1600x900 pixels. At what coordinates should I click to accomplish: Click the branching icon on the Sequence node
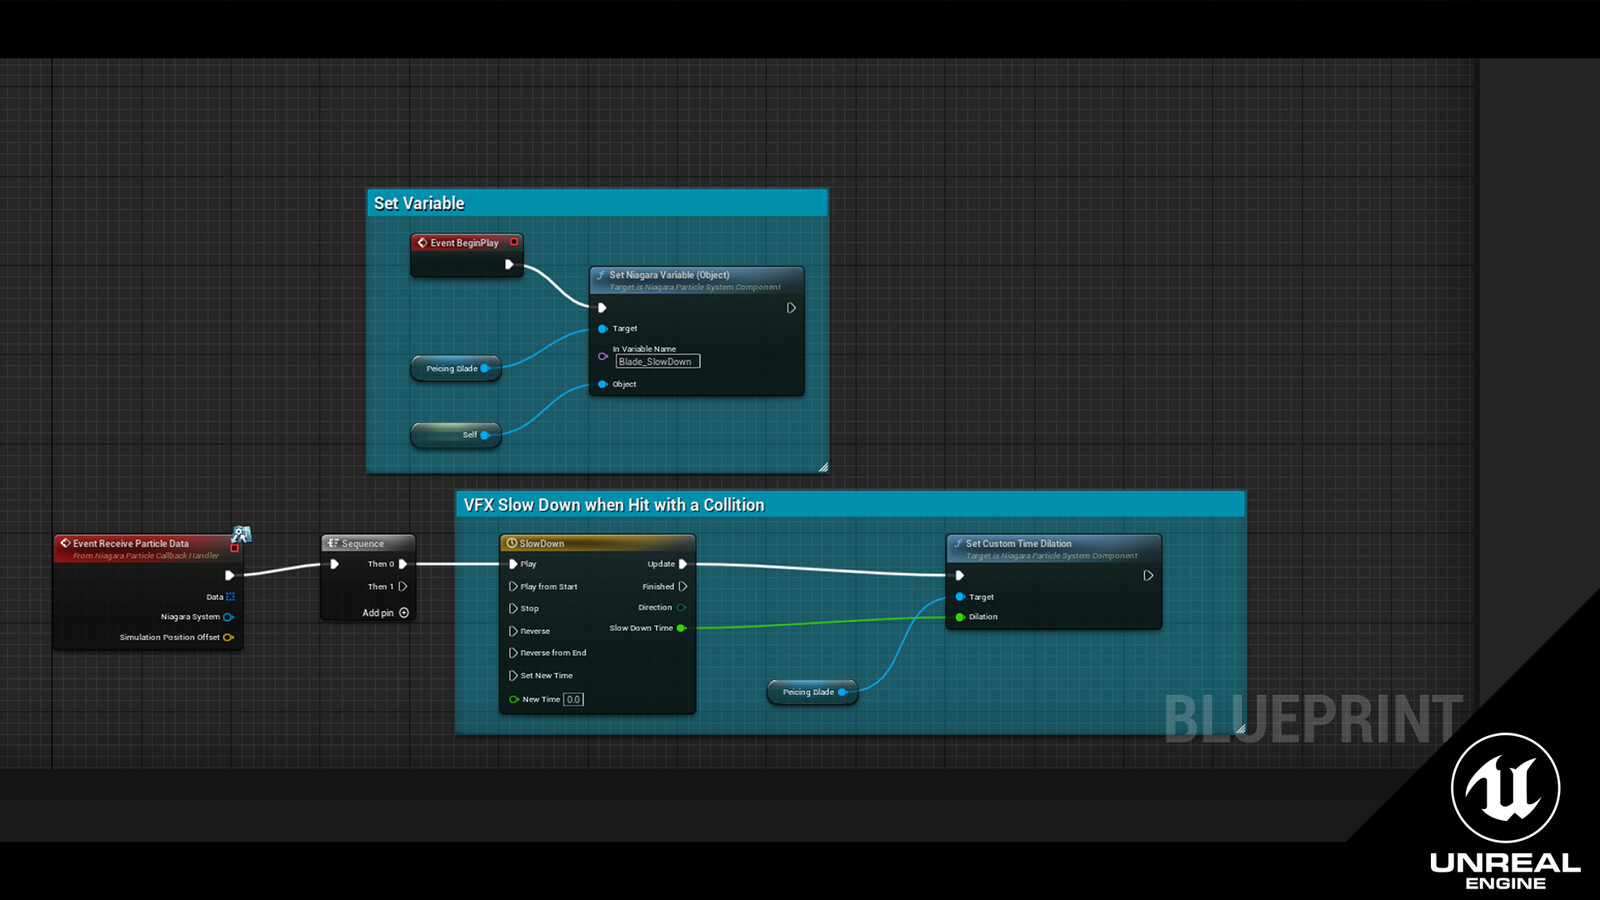pos(333,543)
